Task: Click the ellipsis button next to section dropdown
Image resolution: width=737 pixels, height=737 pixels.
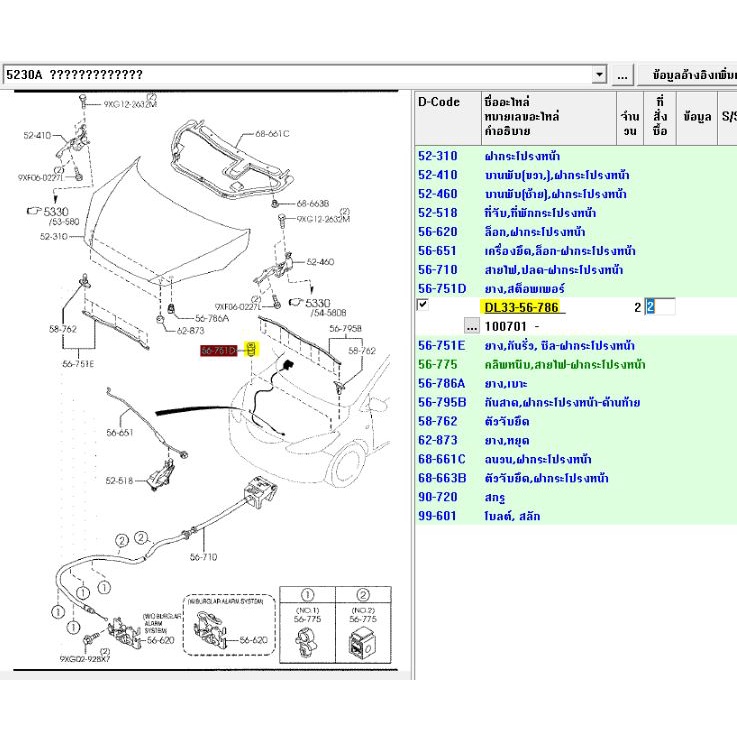Action: [x=622, y=75]
